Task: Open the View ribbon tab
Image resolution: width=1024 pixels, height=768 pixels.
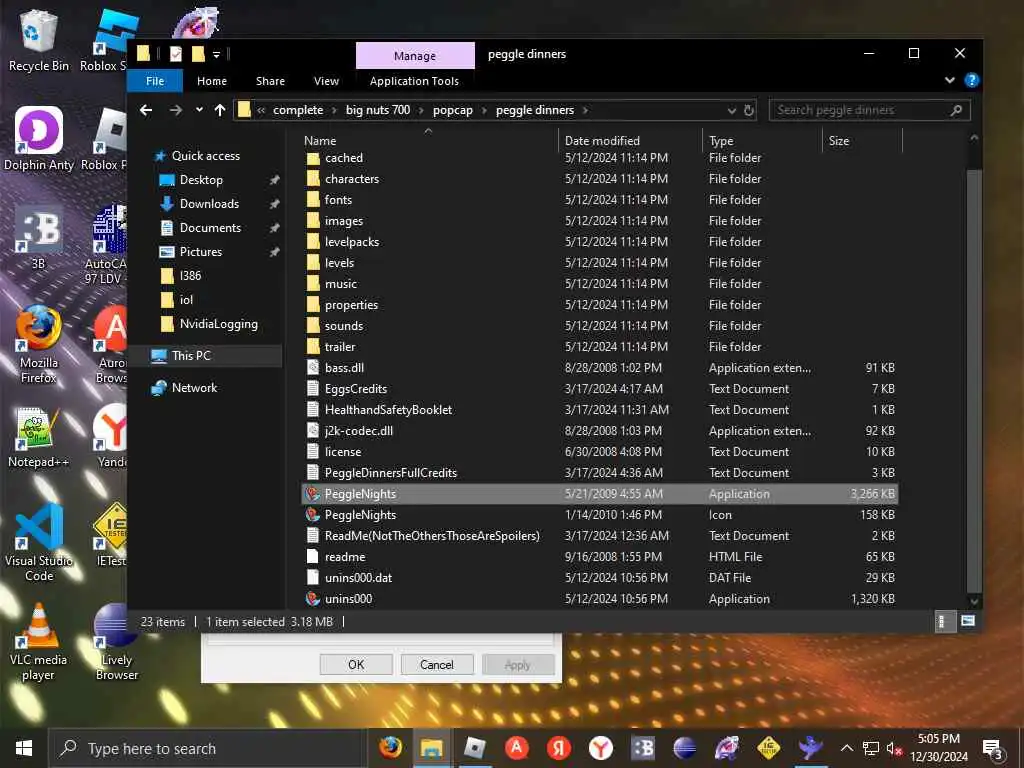Action: [x=326, y=81]
